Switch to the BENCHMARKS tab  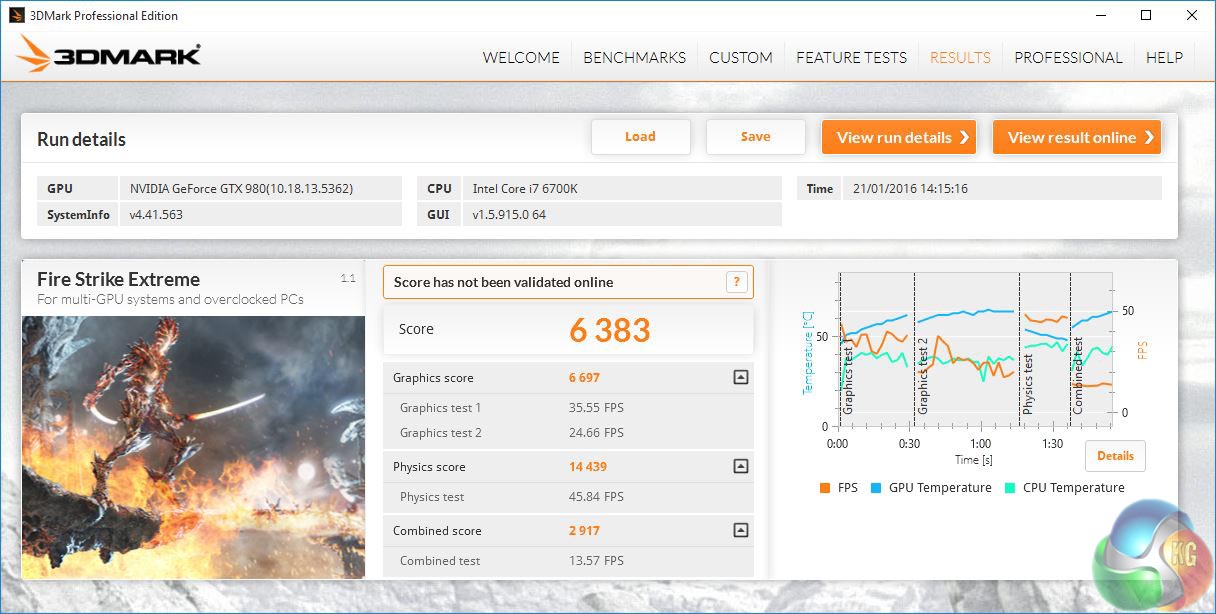[634, 57]
